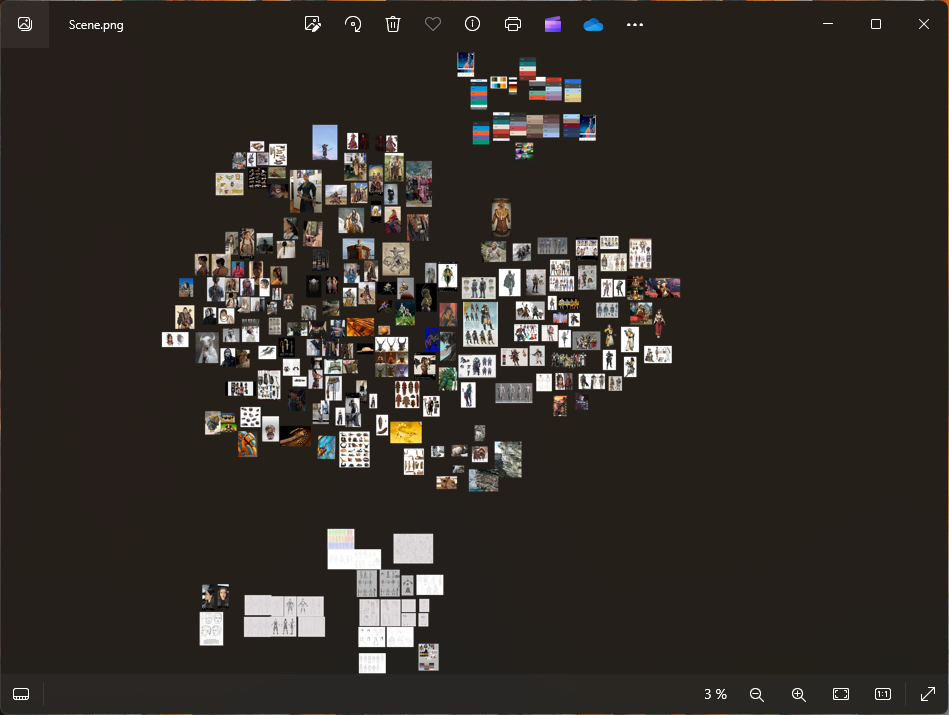Zoom in with the plus magnifier
This screenshot has width=949, height=715.
(x=799, y=694)
